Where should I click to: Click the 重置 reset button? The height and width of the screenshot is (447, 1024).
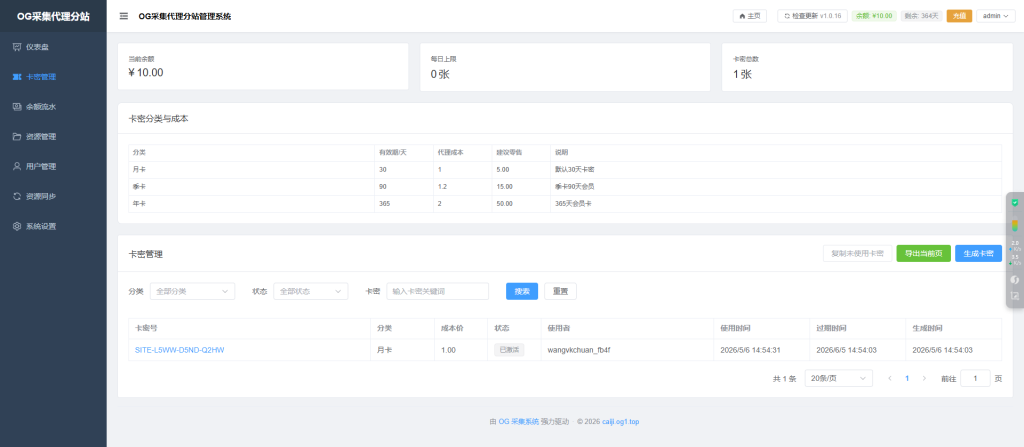(x=560, y=291)
